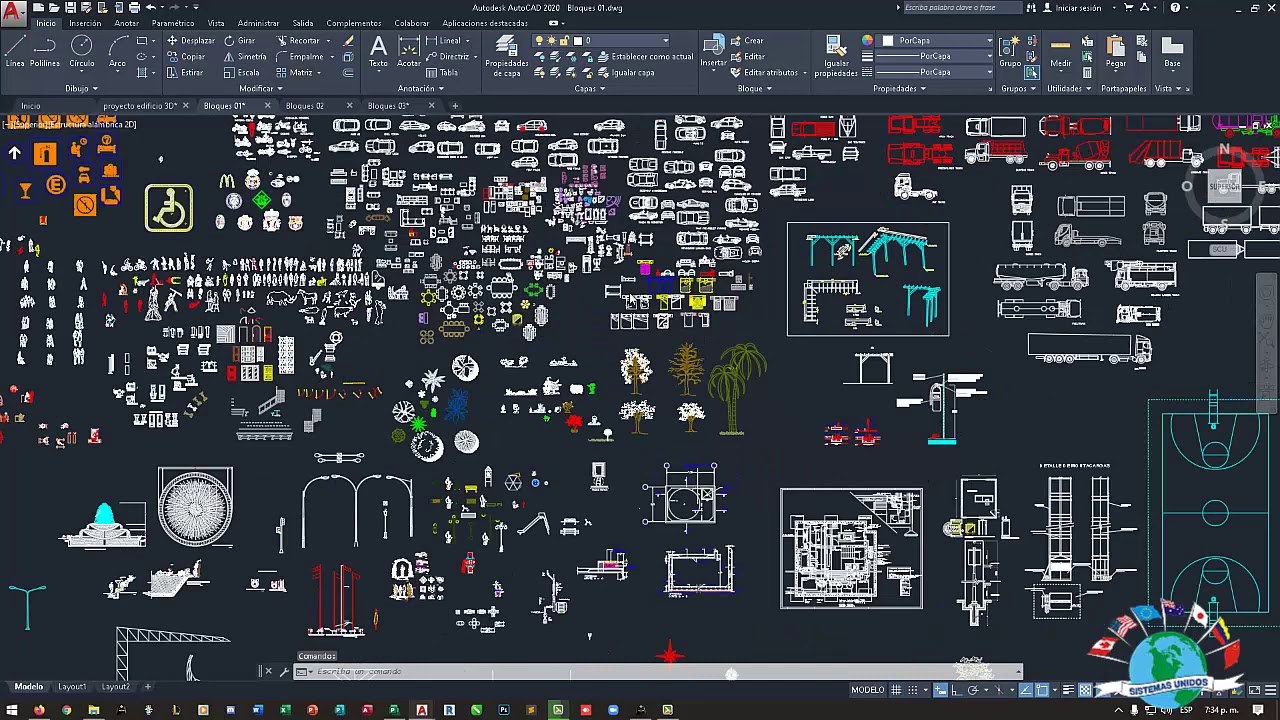Click the Pegar clipboard tool
This screenshot has width=1280, height=720.
[1116, 52]
